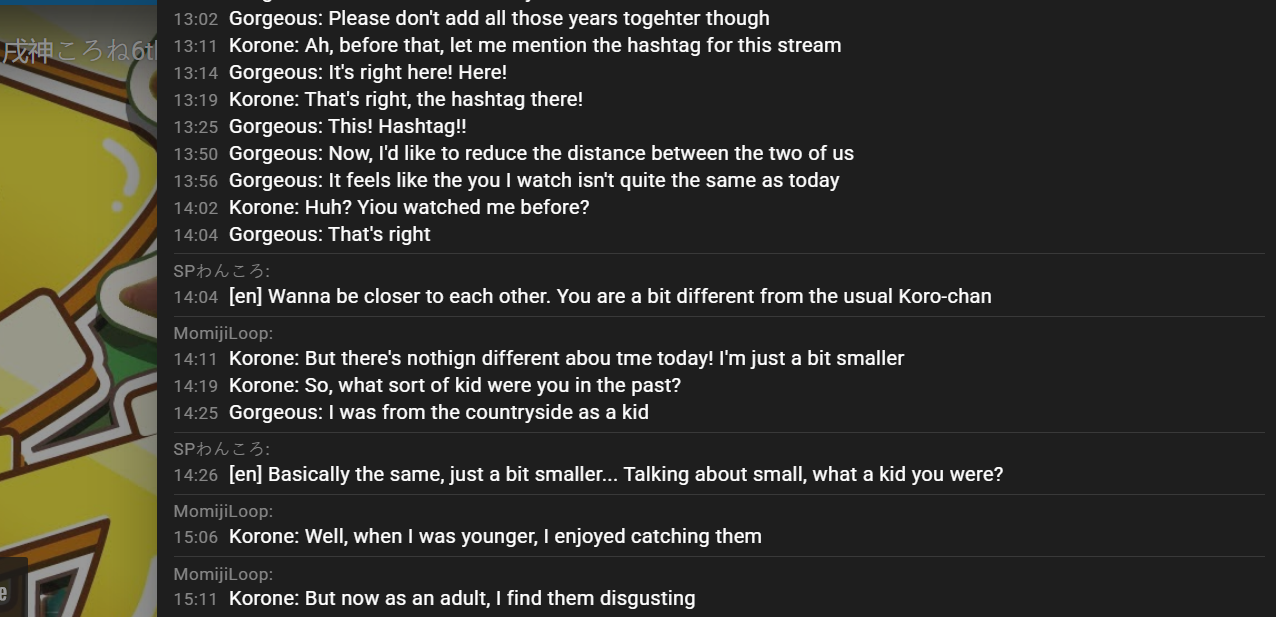Click the MomijiLoop name above 15:11

[x=223, y=574]
